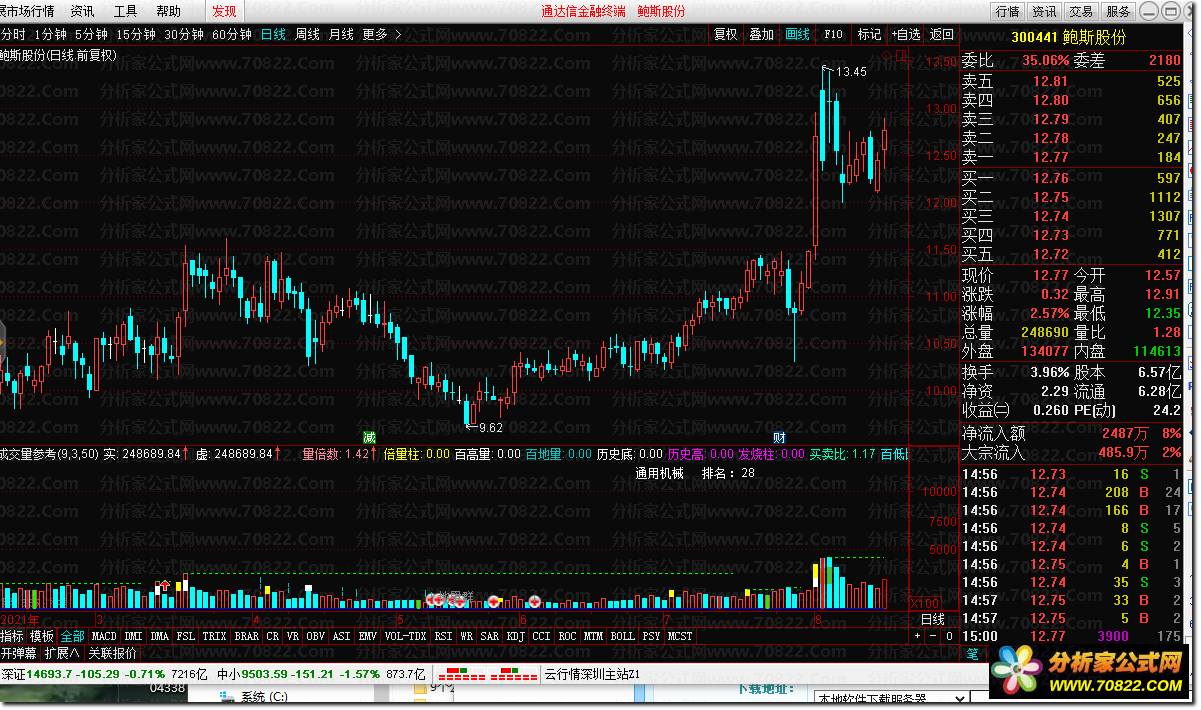Expand the 扩展∧ panel
This screenshot has height=710, width=1201.
coord(62,653)
